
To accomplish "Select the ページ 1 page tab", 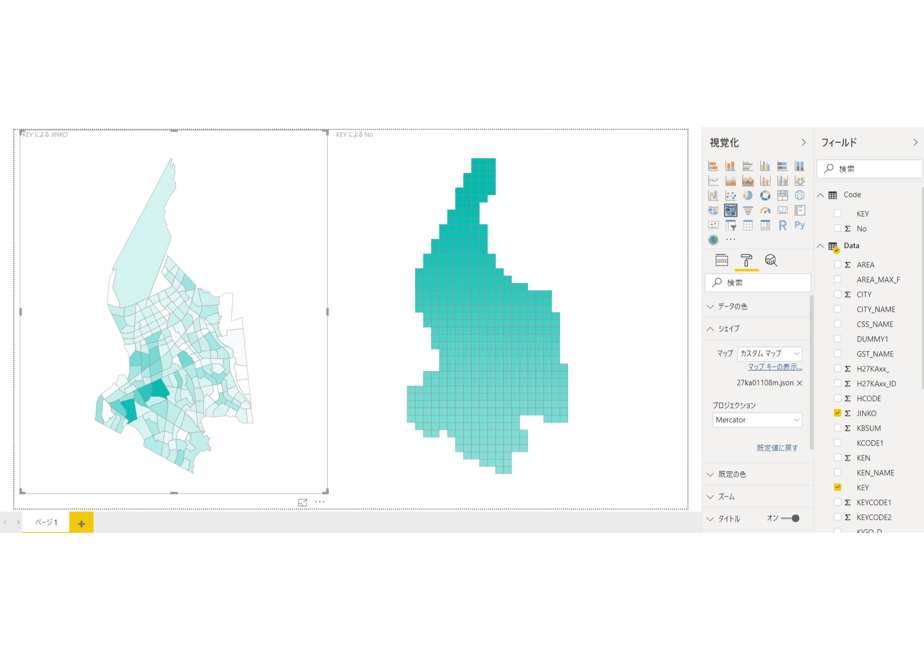I will [46, 522].
